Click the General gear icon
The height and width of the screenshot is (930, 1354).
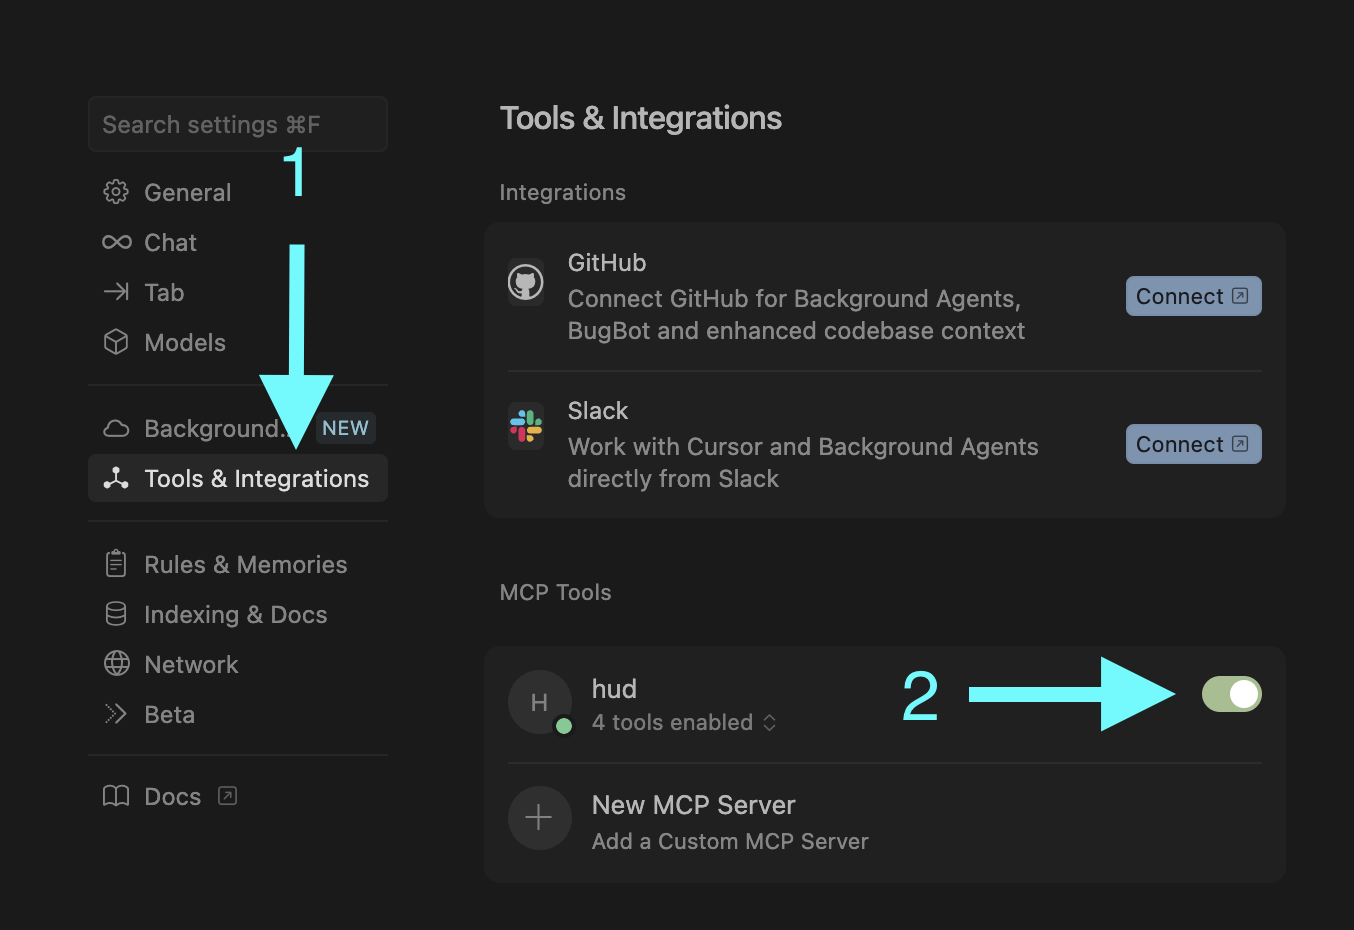click(116, 192)
